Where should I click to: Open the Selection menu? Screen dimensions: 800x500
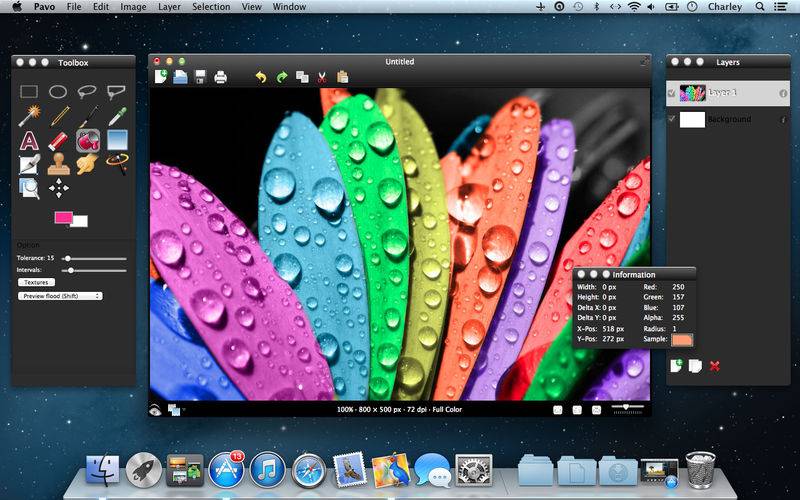[x=211, y=7]
